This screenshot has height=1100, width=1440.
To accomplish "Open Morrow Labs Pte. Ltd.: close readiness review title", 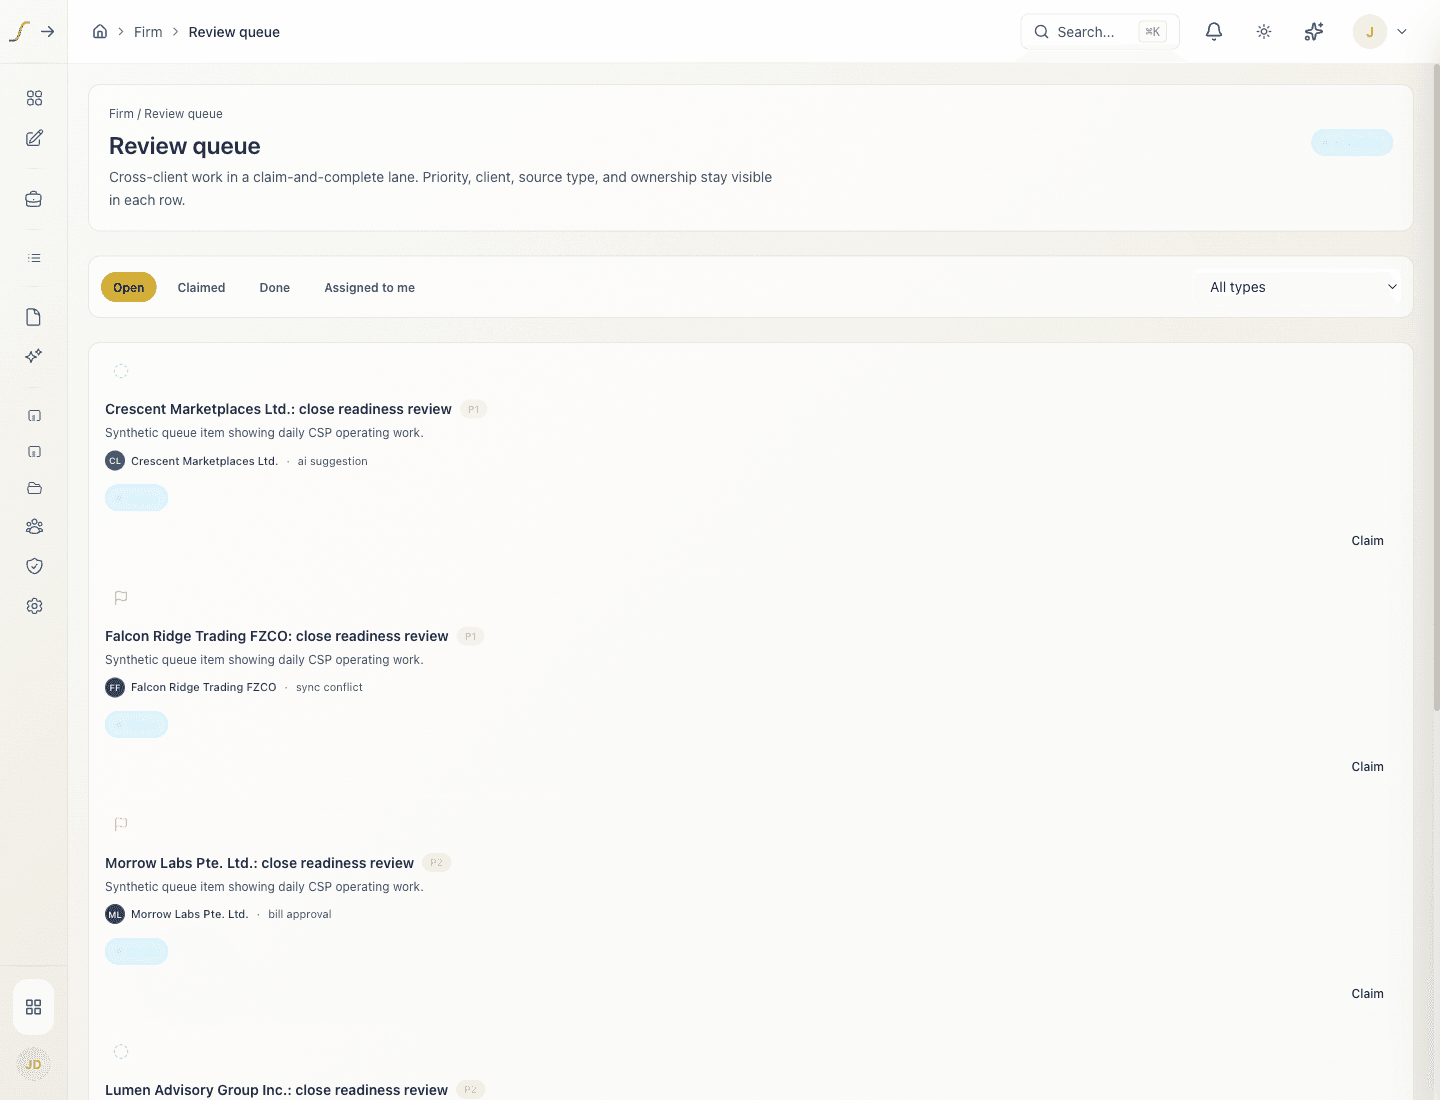I will click(259, 863).
